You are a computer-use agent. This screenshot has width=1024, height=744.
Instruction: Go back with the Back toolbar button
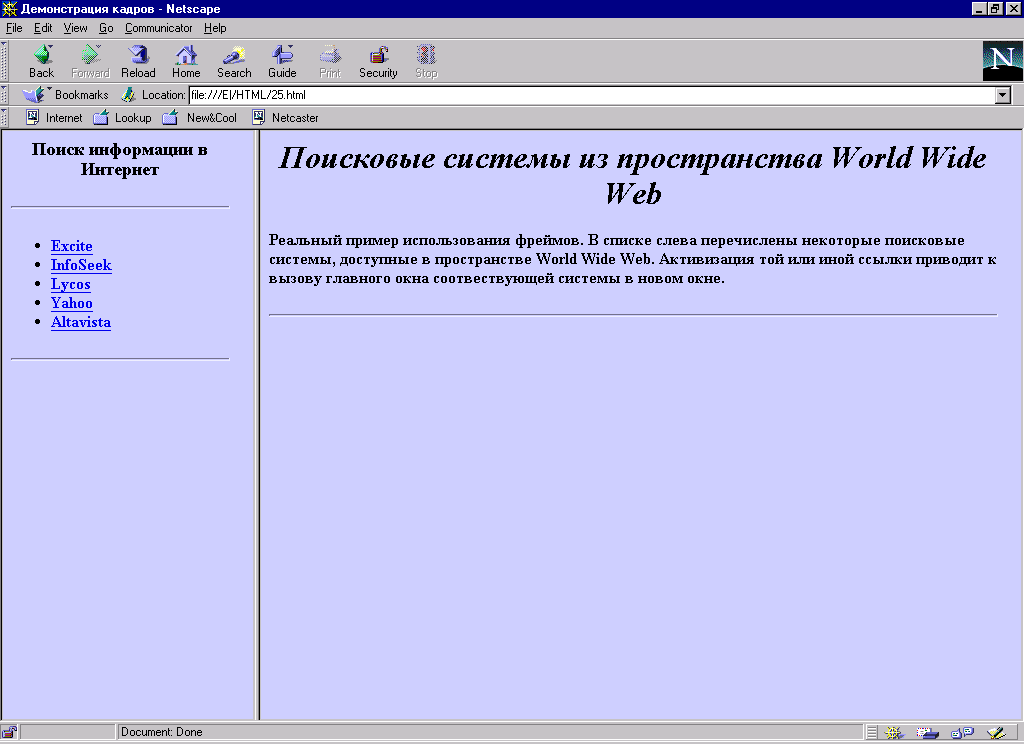(42, 61)
